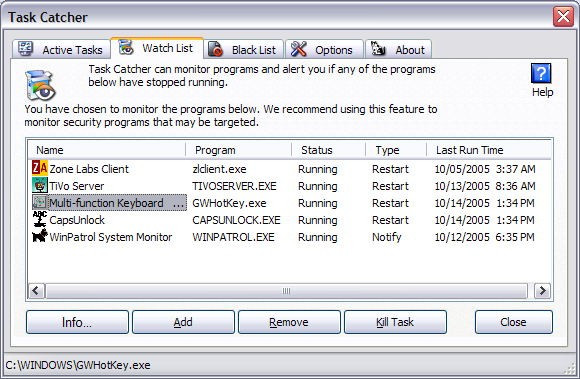580x379 pixels.
Task: Click the CAPSUNLOCK.EXE program cell
Action: (x=236, y=220)
